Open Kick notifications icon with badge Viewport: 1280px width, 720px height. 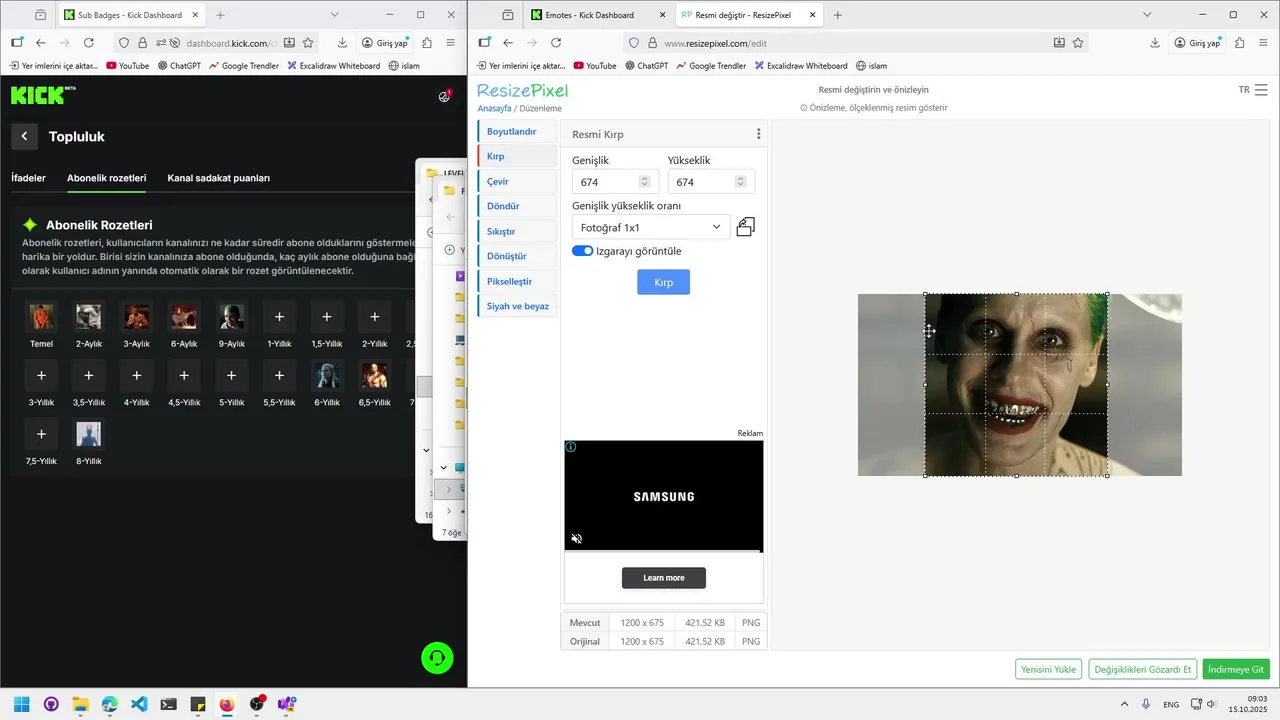(x=444, y=96)
